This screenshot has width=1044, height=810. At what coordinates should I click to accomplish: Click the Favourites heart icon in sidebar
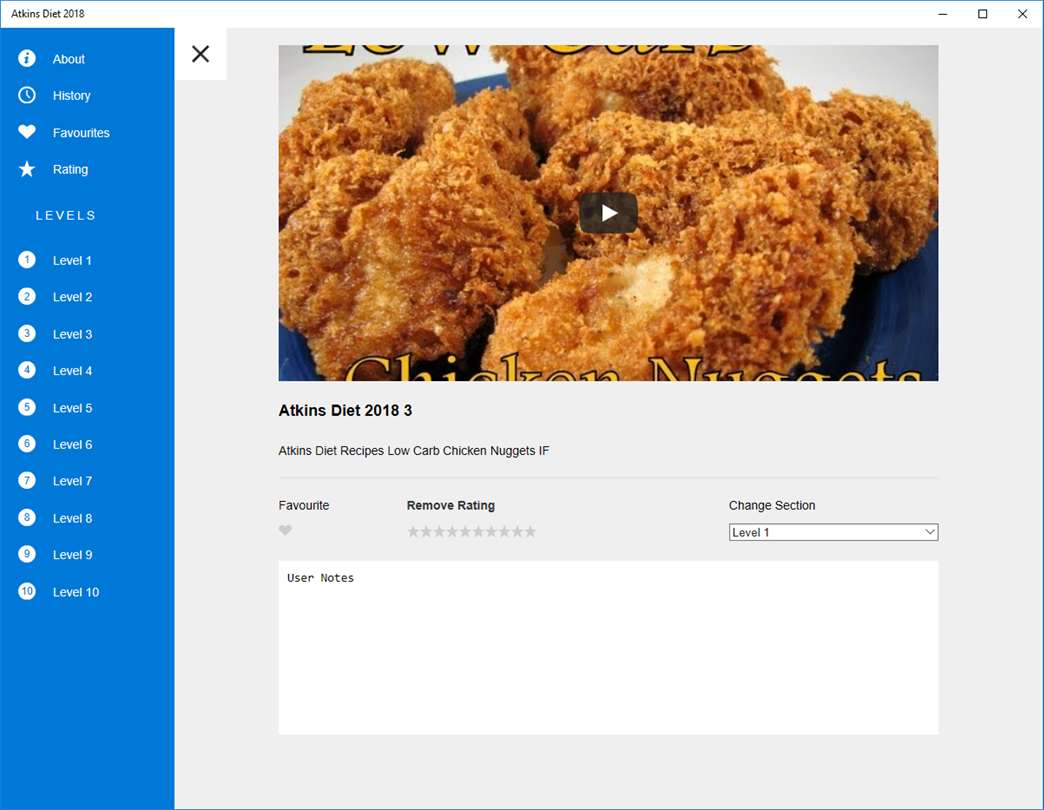pos(27,132)
